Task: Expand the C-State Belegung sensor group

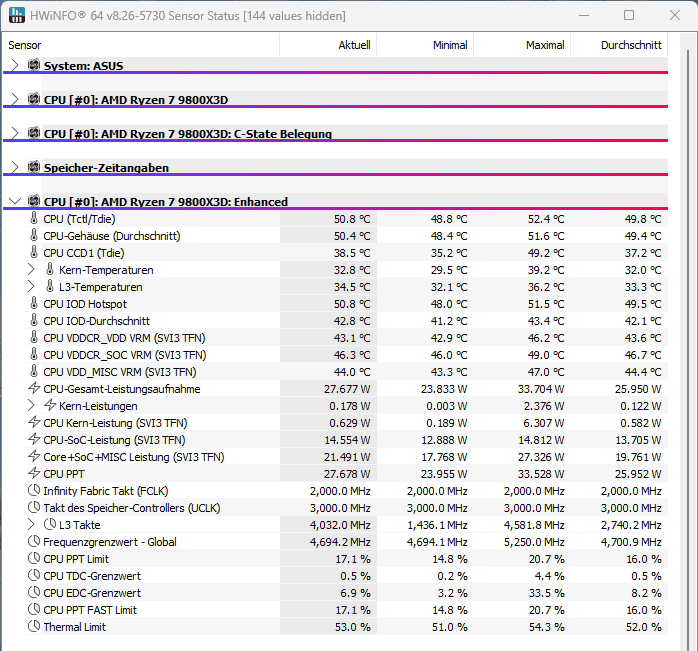Action: coord(14,133)
